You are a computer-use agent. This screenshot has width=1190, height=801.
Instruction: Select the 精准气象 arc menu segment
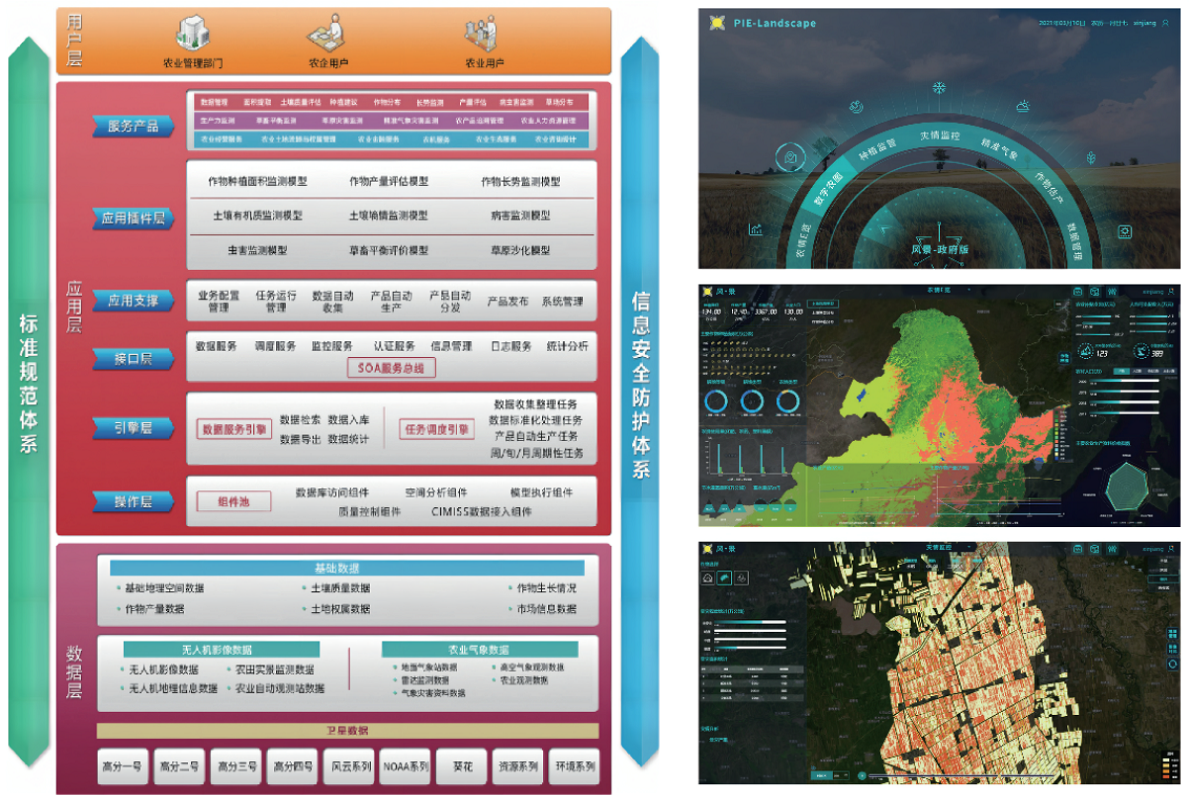click(x=999, y=150)
